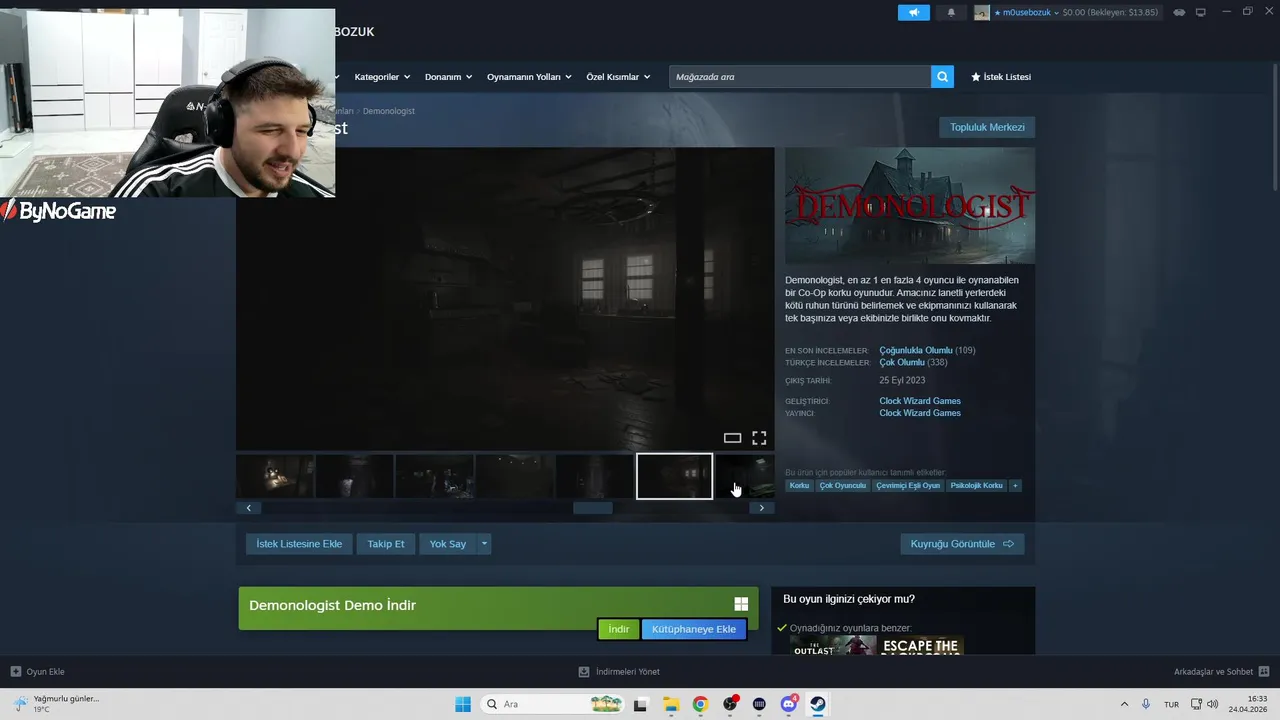Click the Steam taskbar icon

(818, 704)
